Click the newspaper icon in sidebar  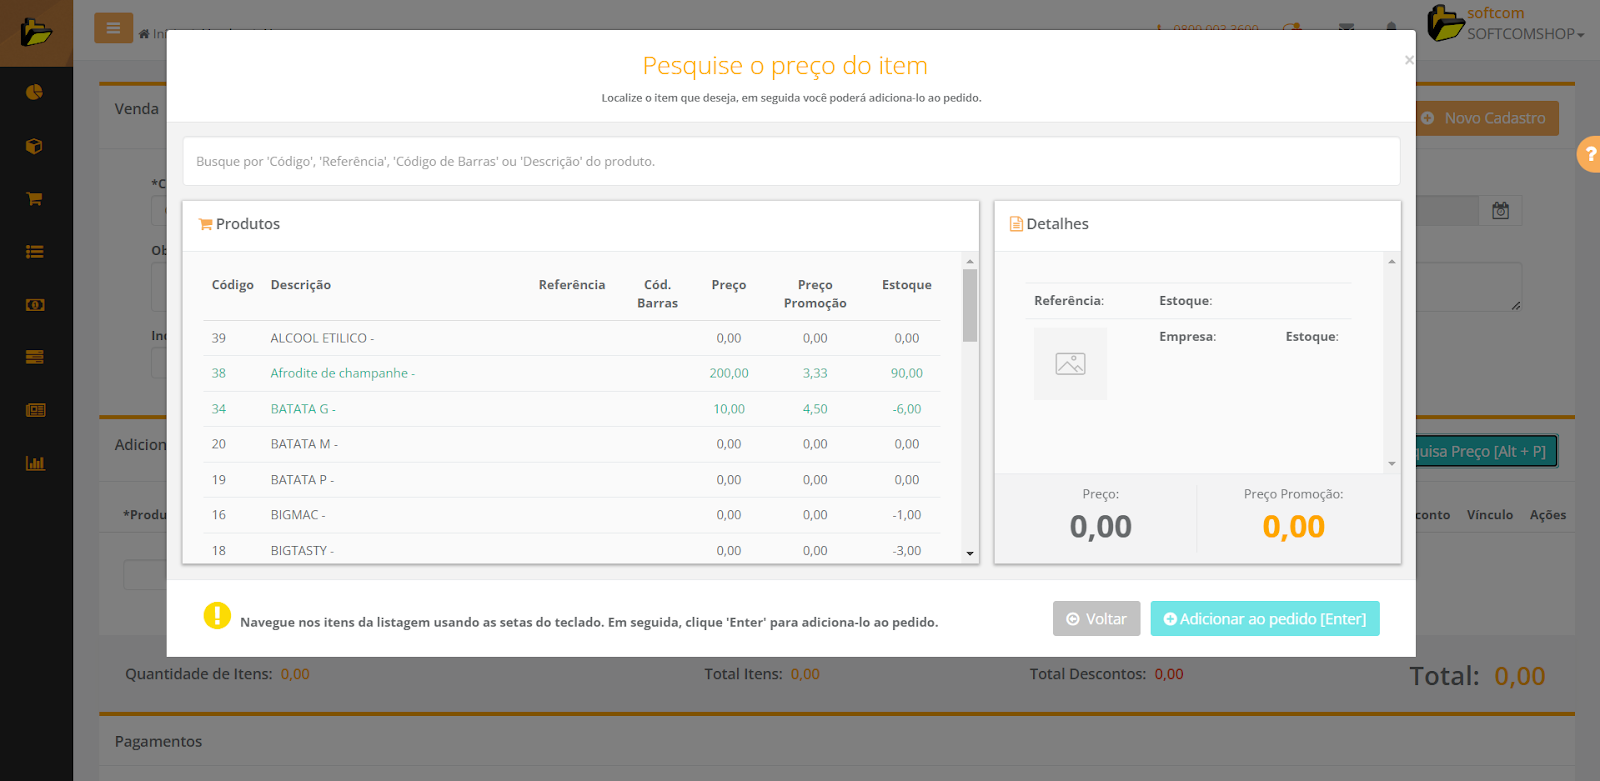pos(34,410)
